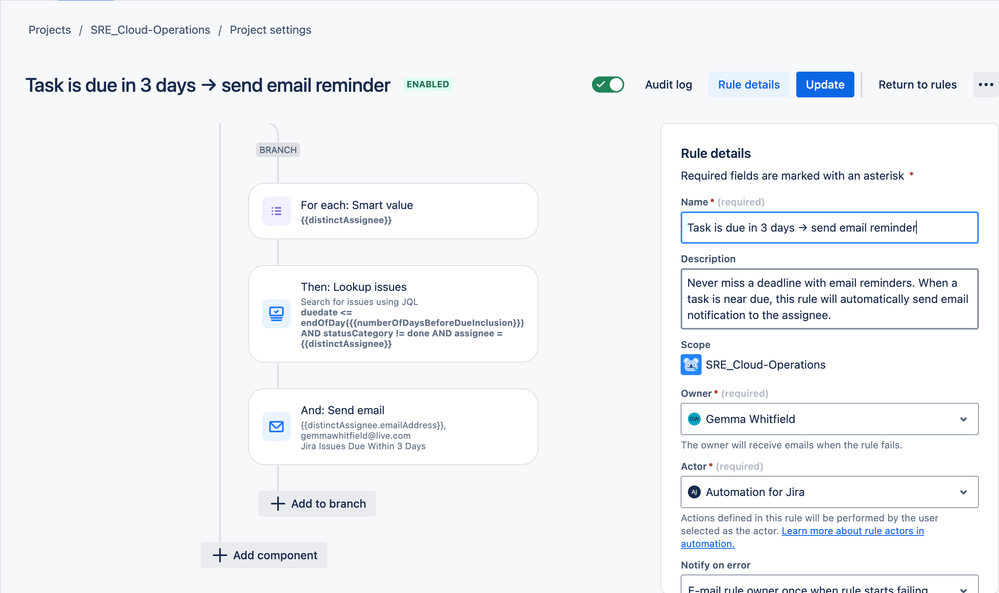Click the Description text area
999x593 pixels.
pyautogui.click(x=829, y=299)
